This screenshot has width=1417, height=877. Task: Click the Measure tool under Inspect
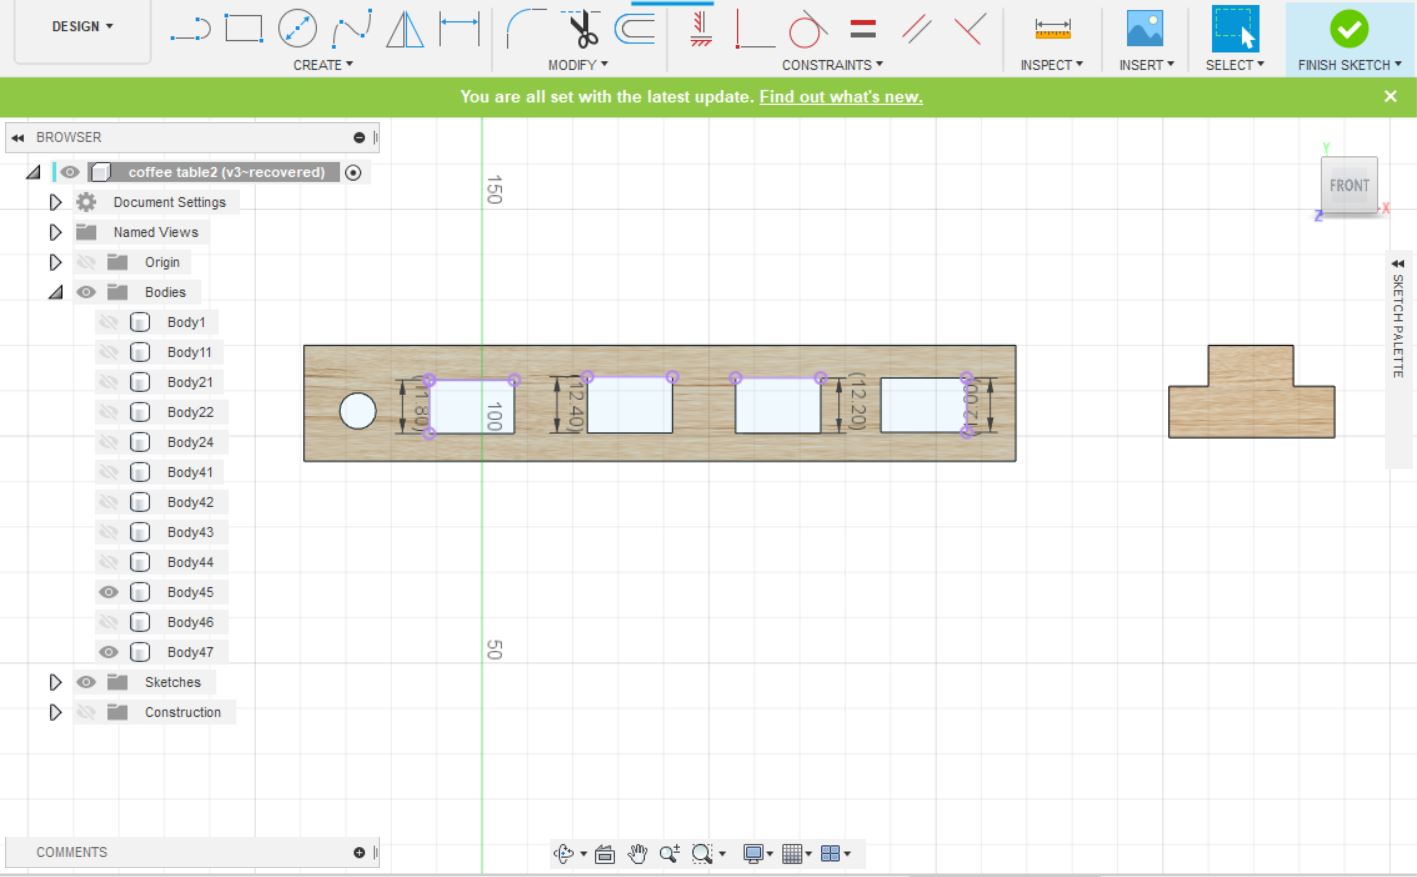(1052, 29)
